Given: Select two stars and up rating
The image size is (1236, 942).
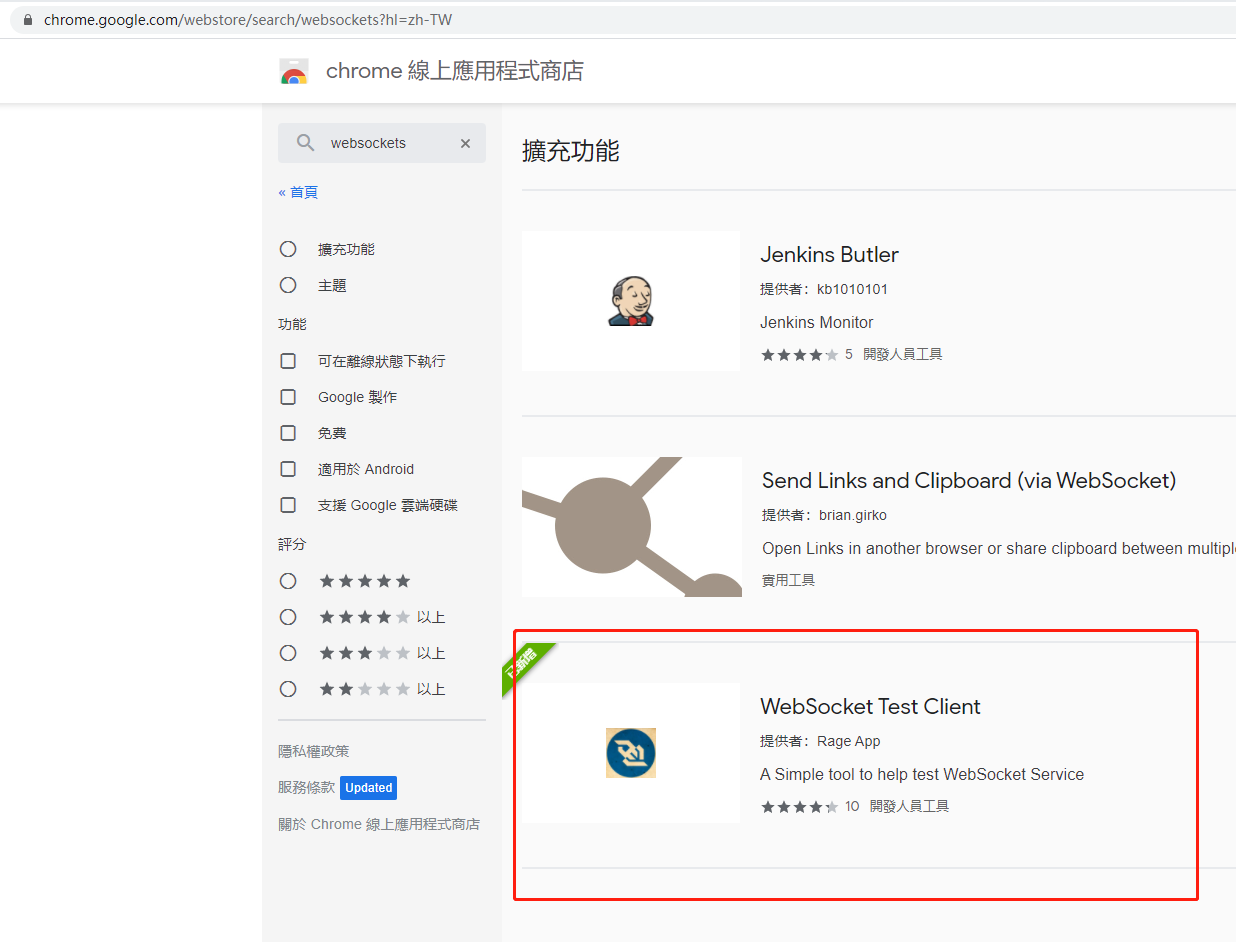Looking at the screenshot, I should point(288,689).
